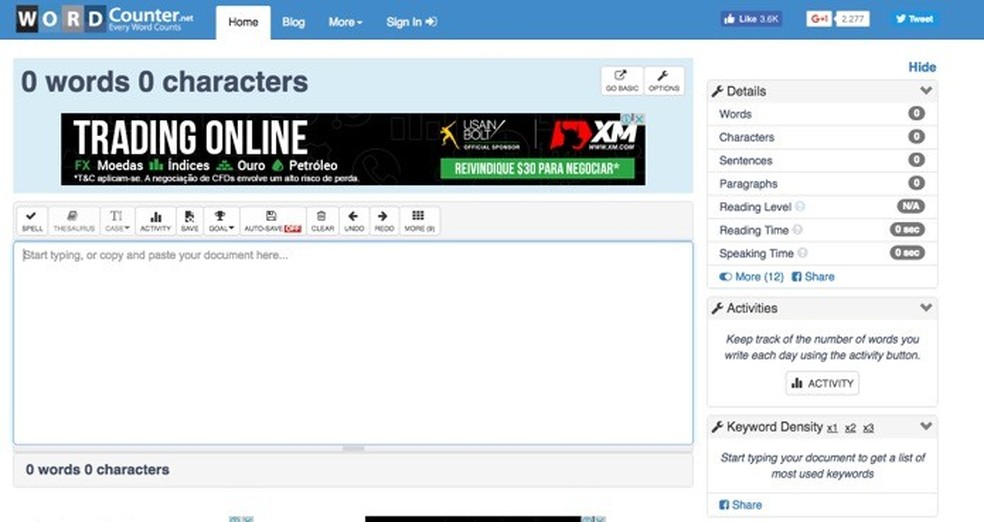Click the Words row in Details
Viewport: 984px width, 522px height.
[822, 114]
